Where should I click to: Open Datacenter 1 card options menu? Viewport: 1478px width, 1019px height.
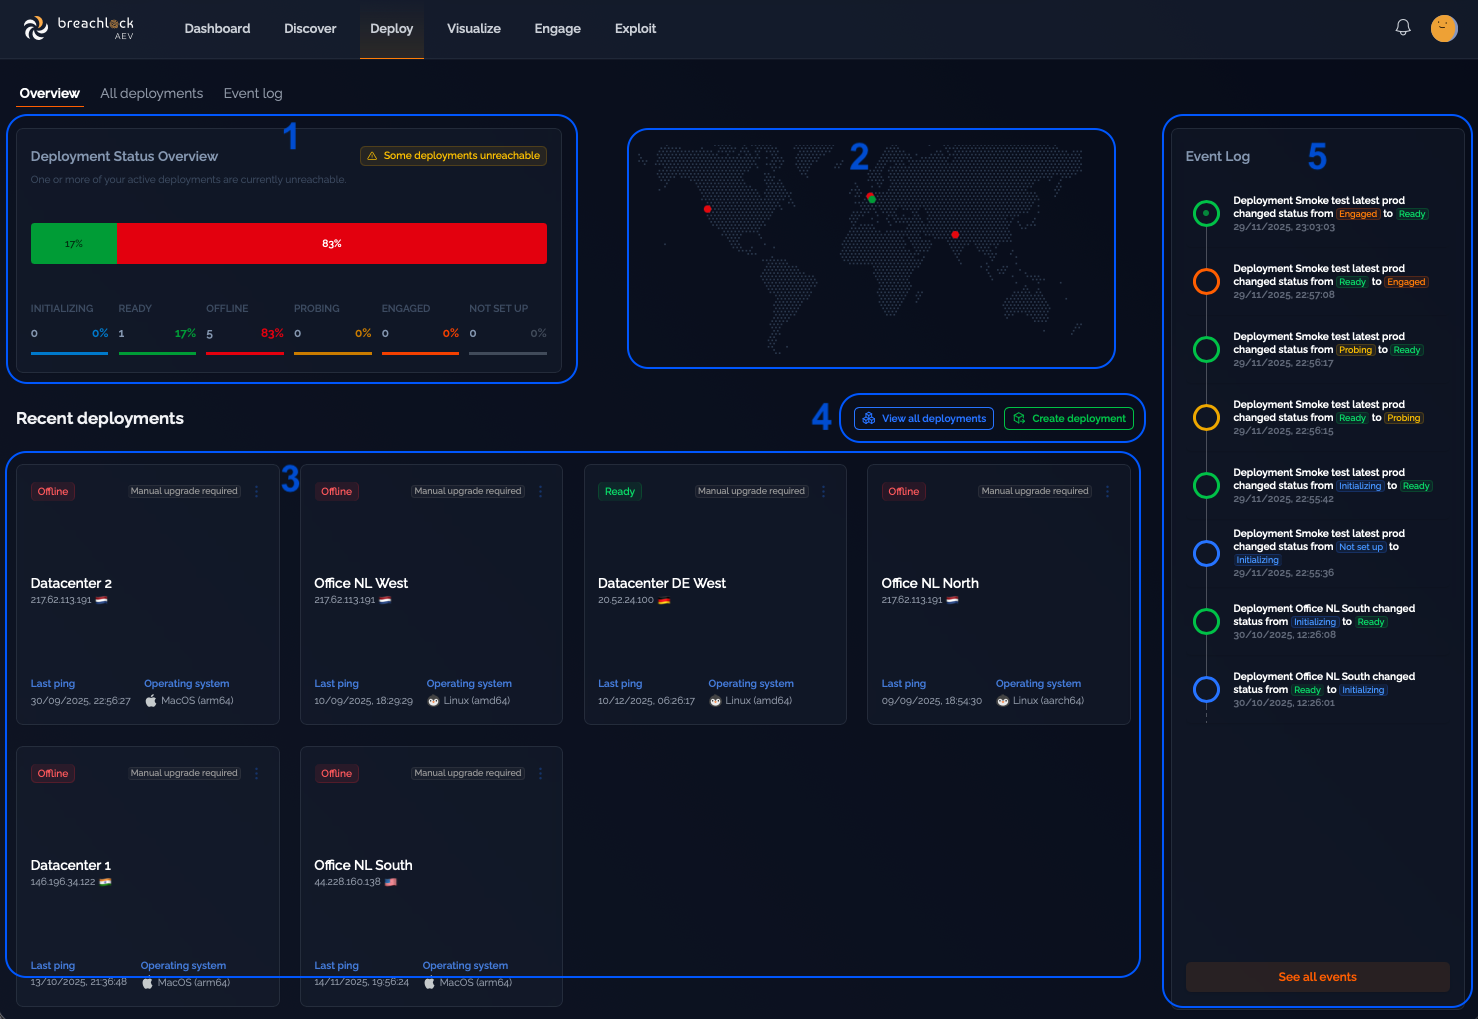pyautogui.click(x=257, y=773)
